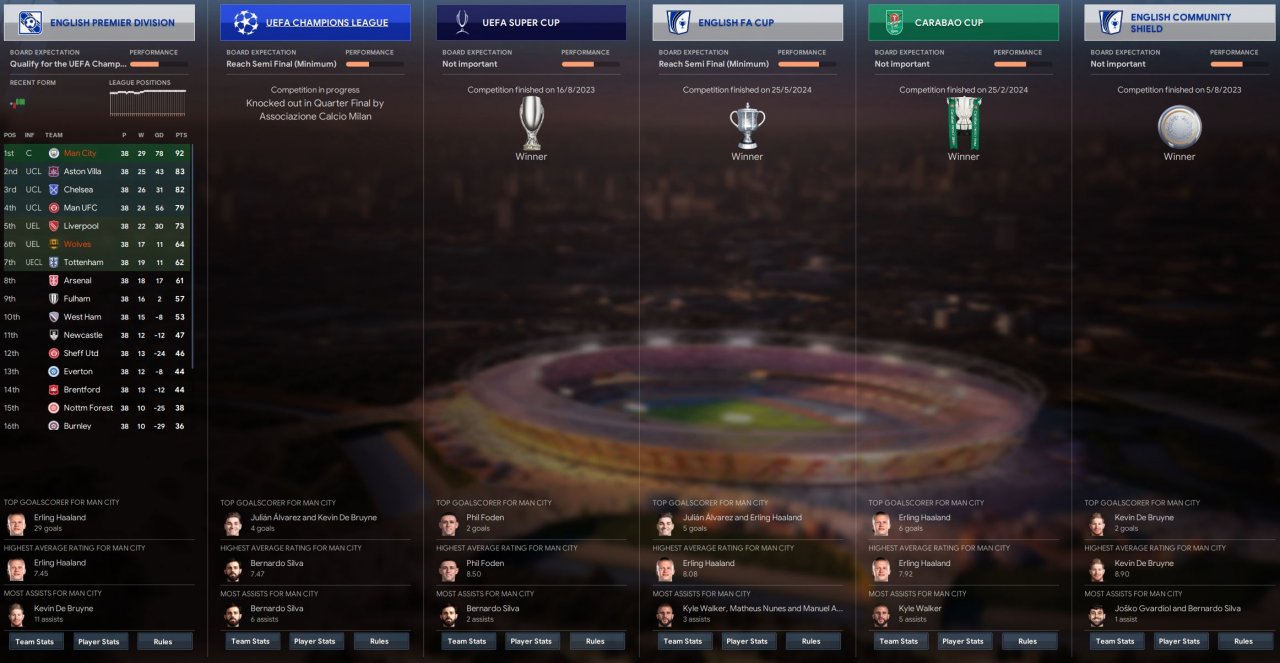Open Player Stats under Champions League panel
This screenshot has width=1280, height=663.
[315, 641]
